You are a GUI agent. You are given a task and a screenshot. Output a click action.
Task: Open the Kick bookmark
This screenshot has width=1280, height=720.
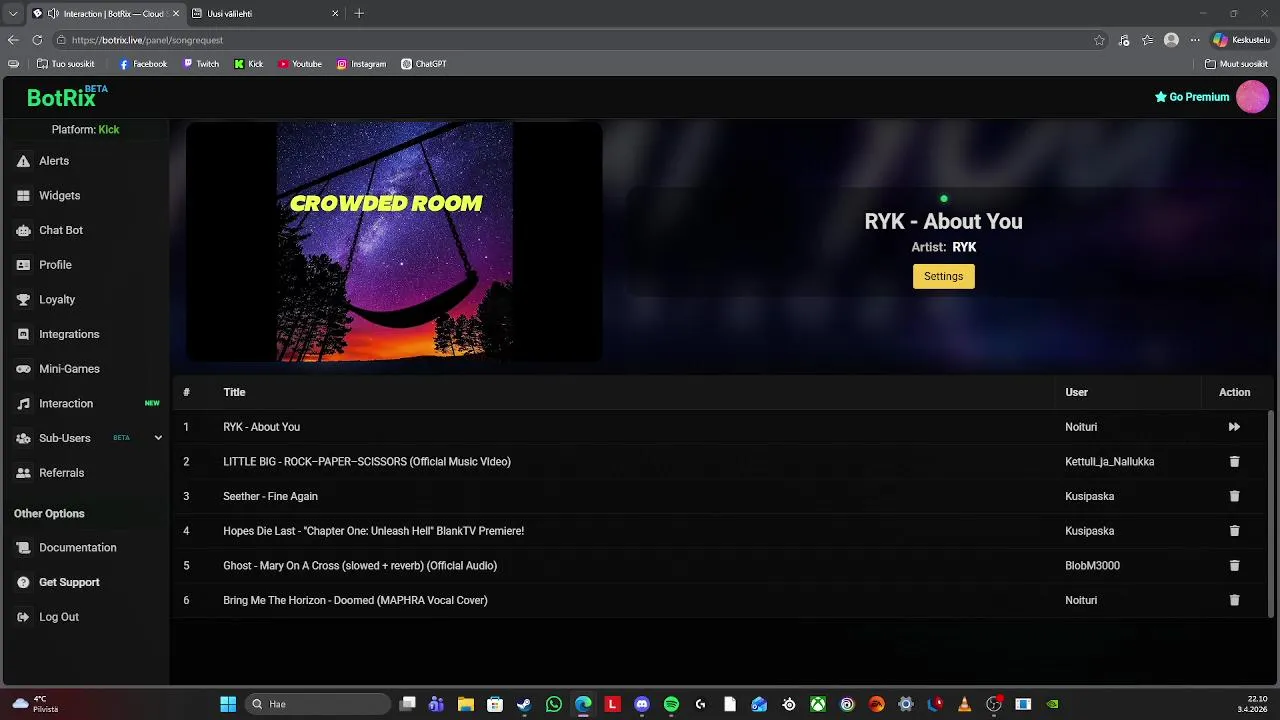[x=249, y=64]
